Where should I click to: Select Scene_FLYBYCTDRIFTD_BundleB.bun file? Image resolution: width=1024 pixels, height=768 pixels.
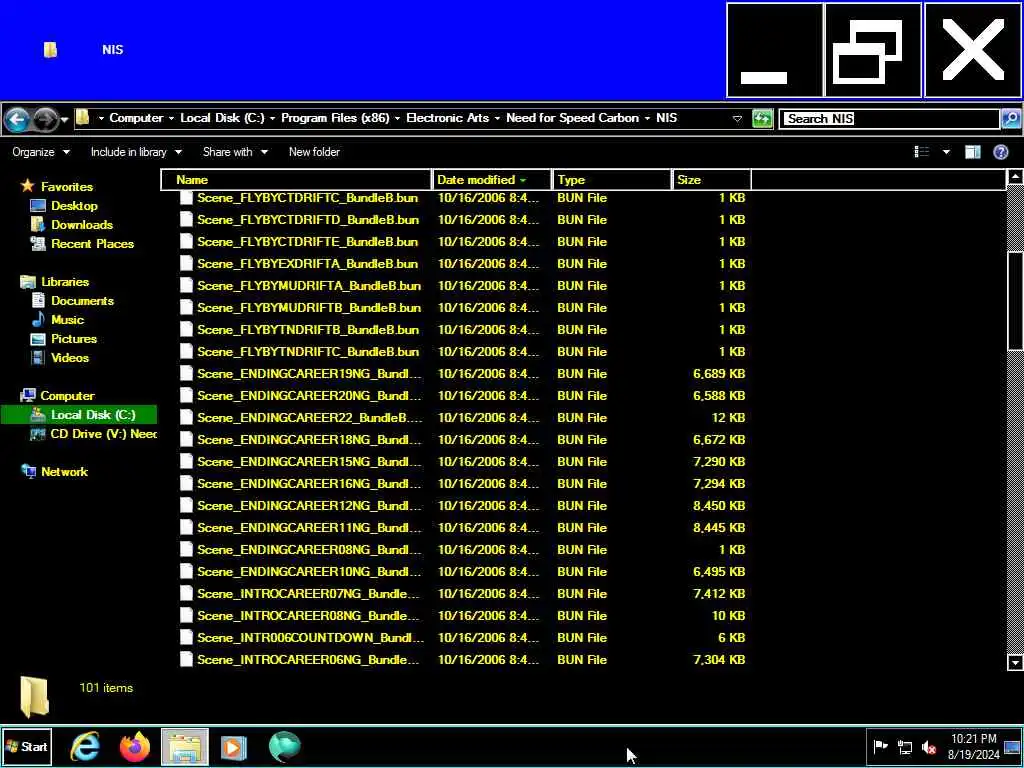click(308, 220)
